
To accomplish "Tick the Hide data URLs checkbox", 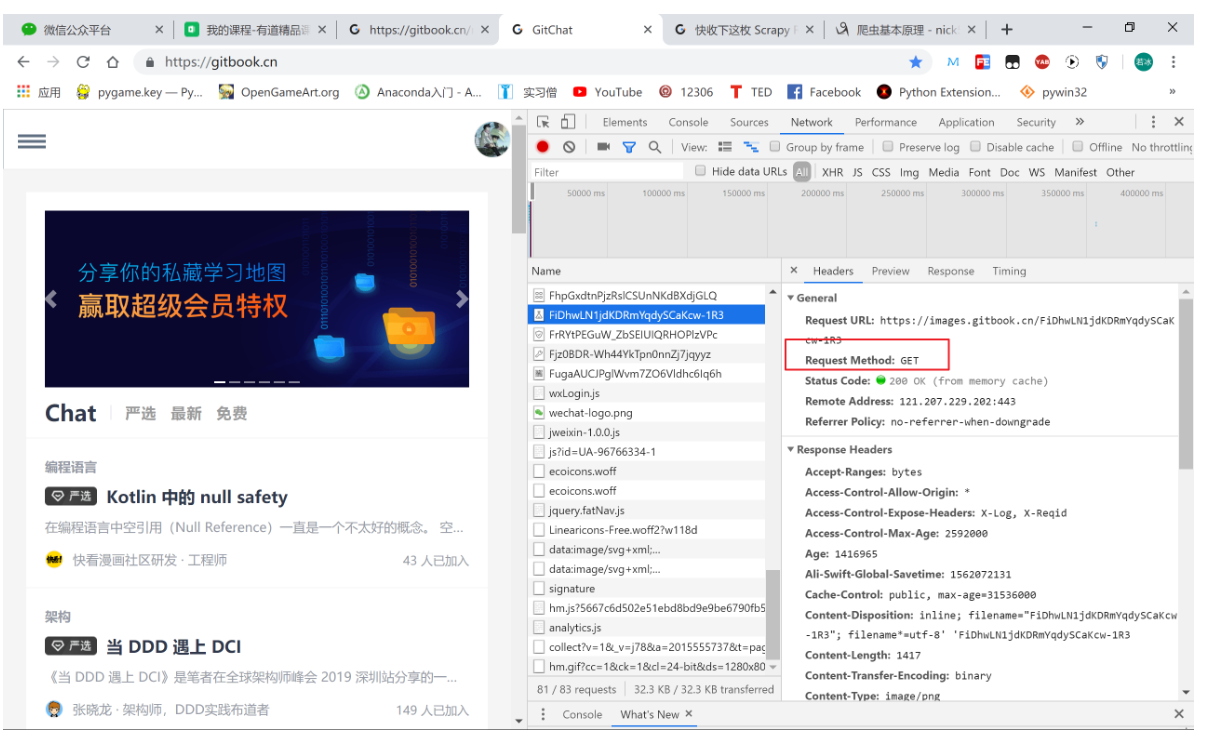I will (x=700, y=171).
